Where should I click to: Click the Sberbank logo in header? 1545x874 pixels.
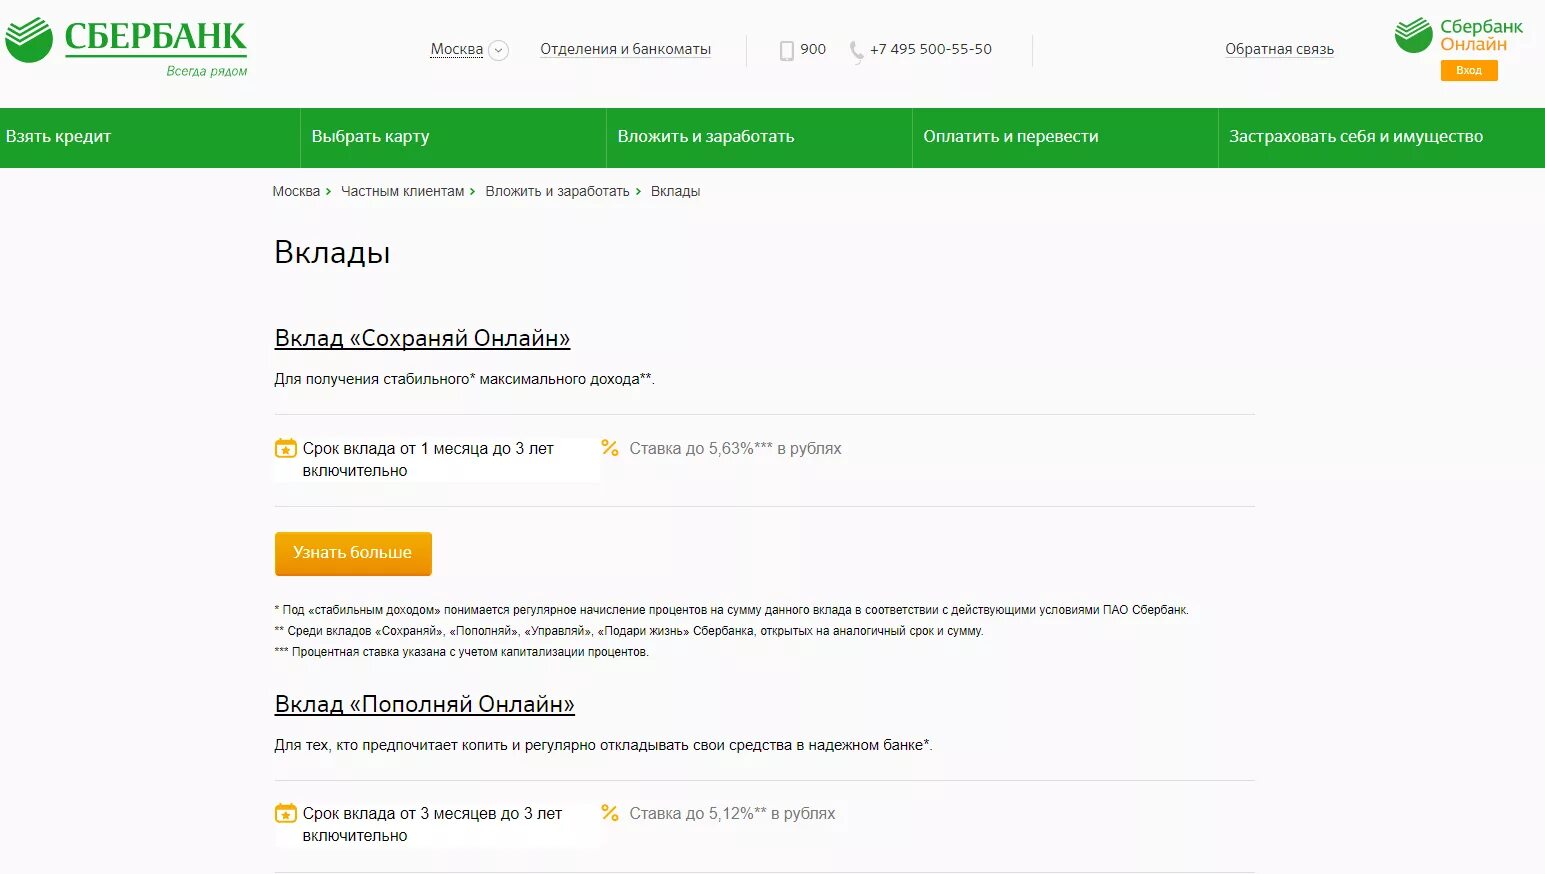pyautogui.click(x=126, y=45)
